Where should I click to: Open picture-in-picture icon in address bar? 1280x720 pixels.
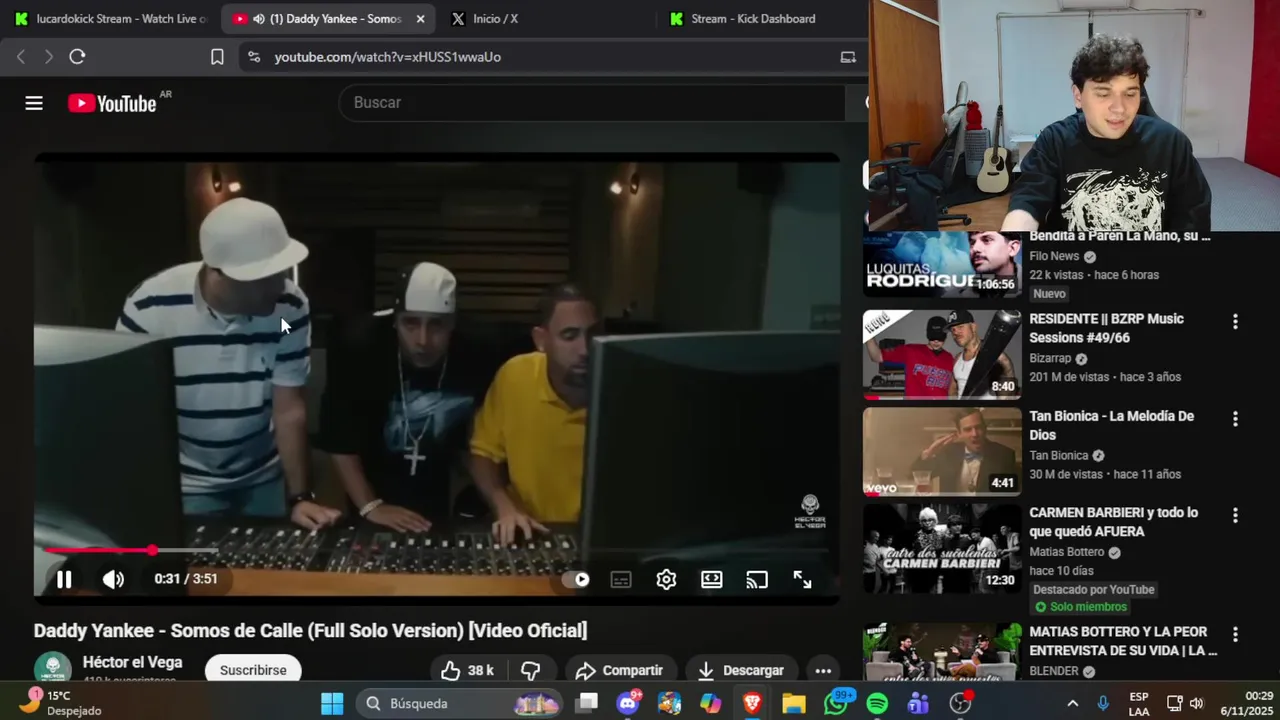tap(848, 57)
